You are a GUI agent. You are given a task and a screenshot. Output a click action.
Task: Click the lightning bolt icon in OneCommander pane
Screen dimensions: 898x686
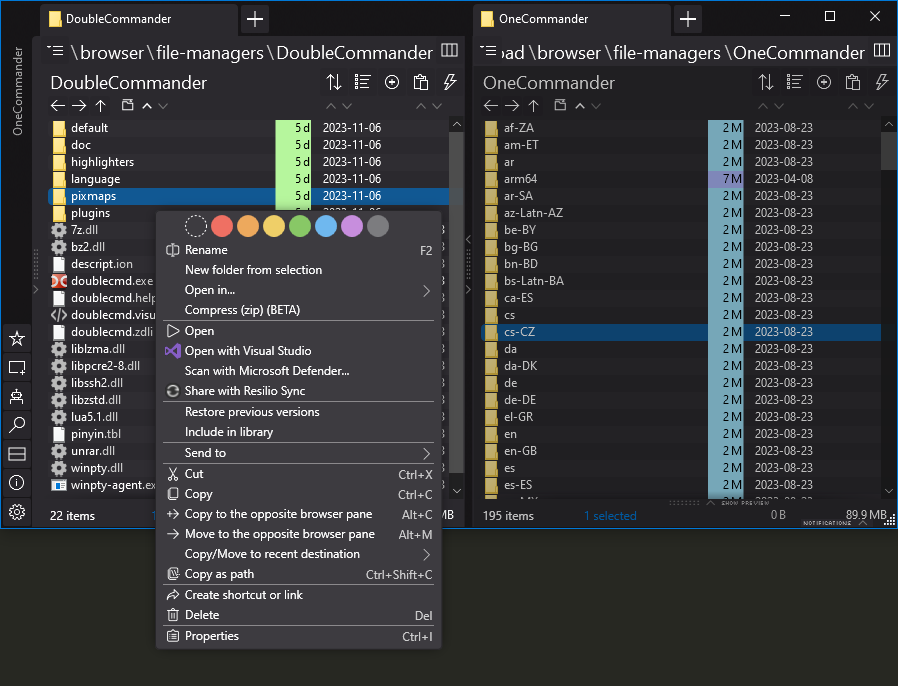882,83
